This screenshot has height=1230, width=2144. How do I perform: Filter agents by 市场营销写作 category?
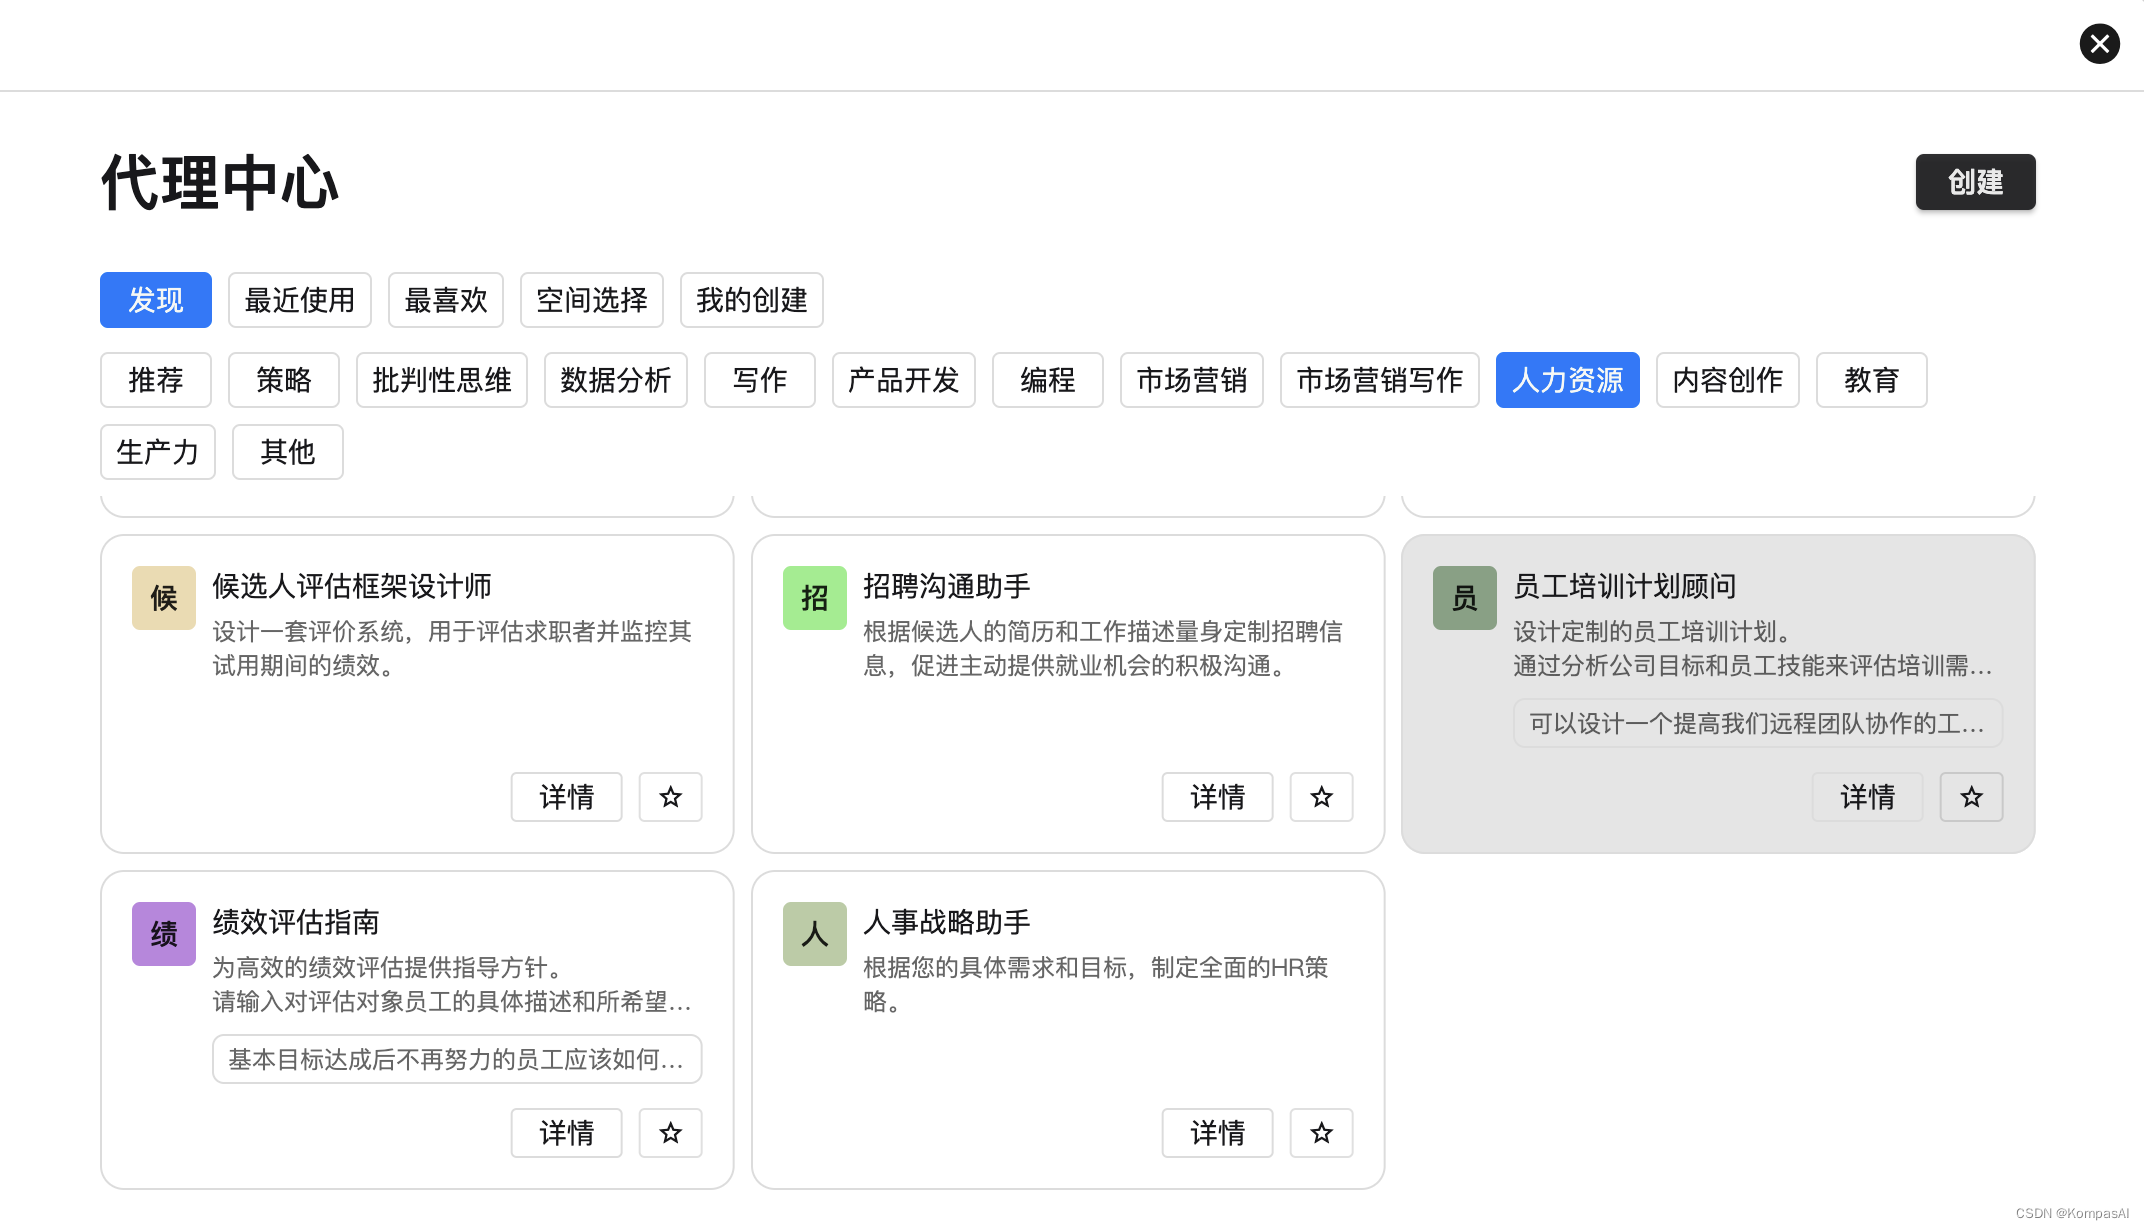(x=1379, y=380)
